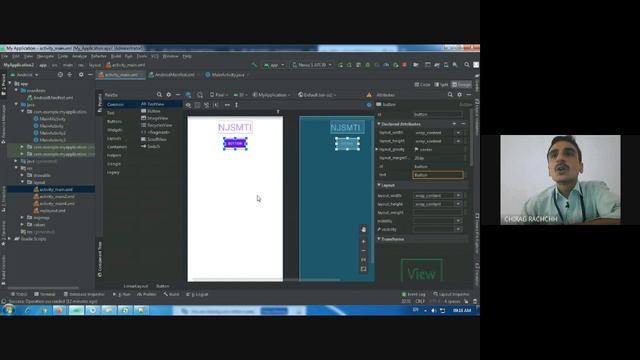Switch to Code view mode
Image resolution: width=640 pixels, height=360 pixels.
422,84
